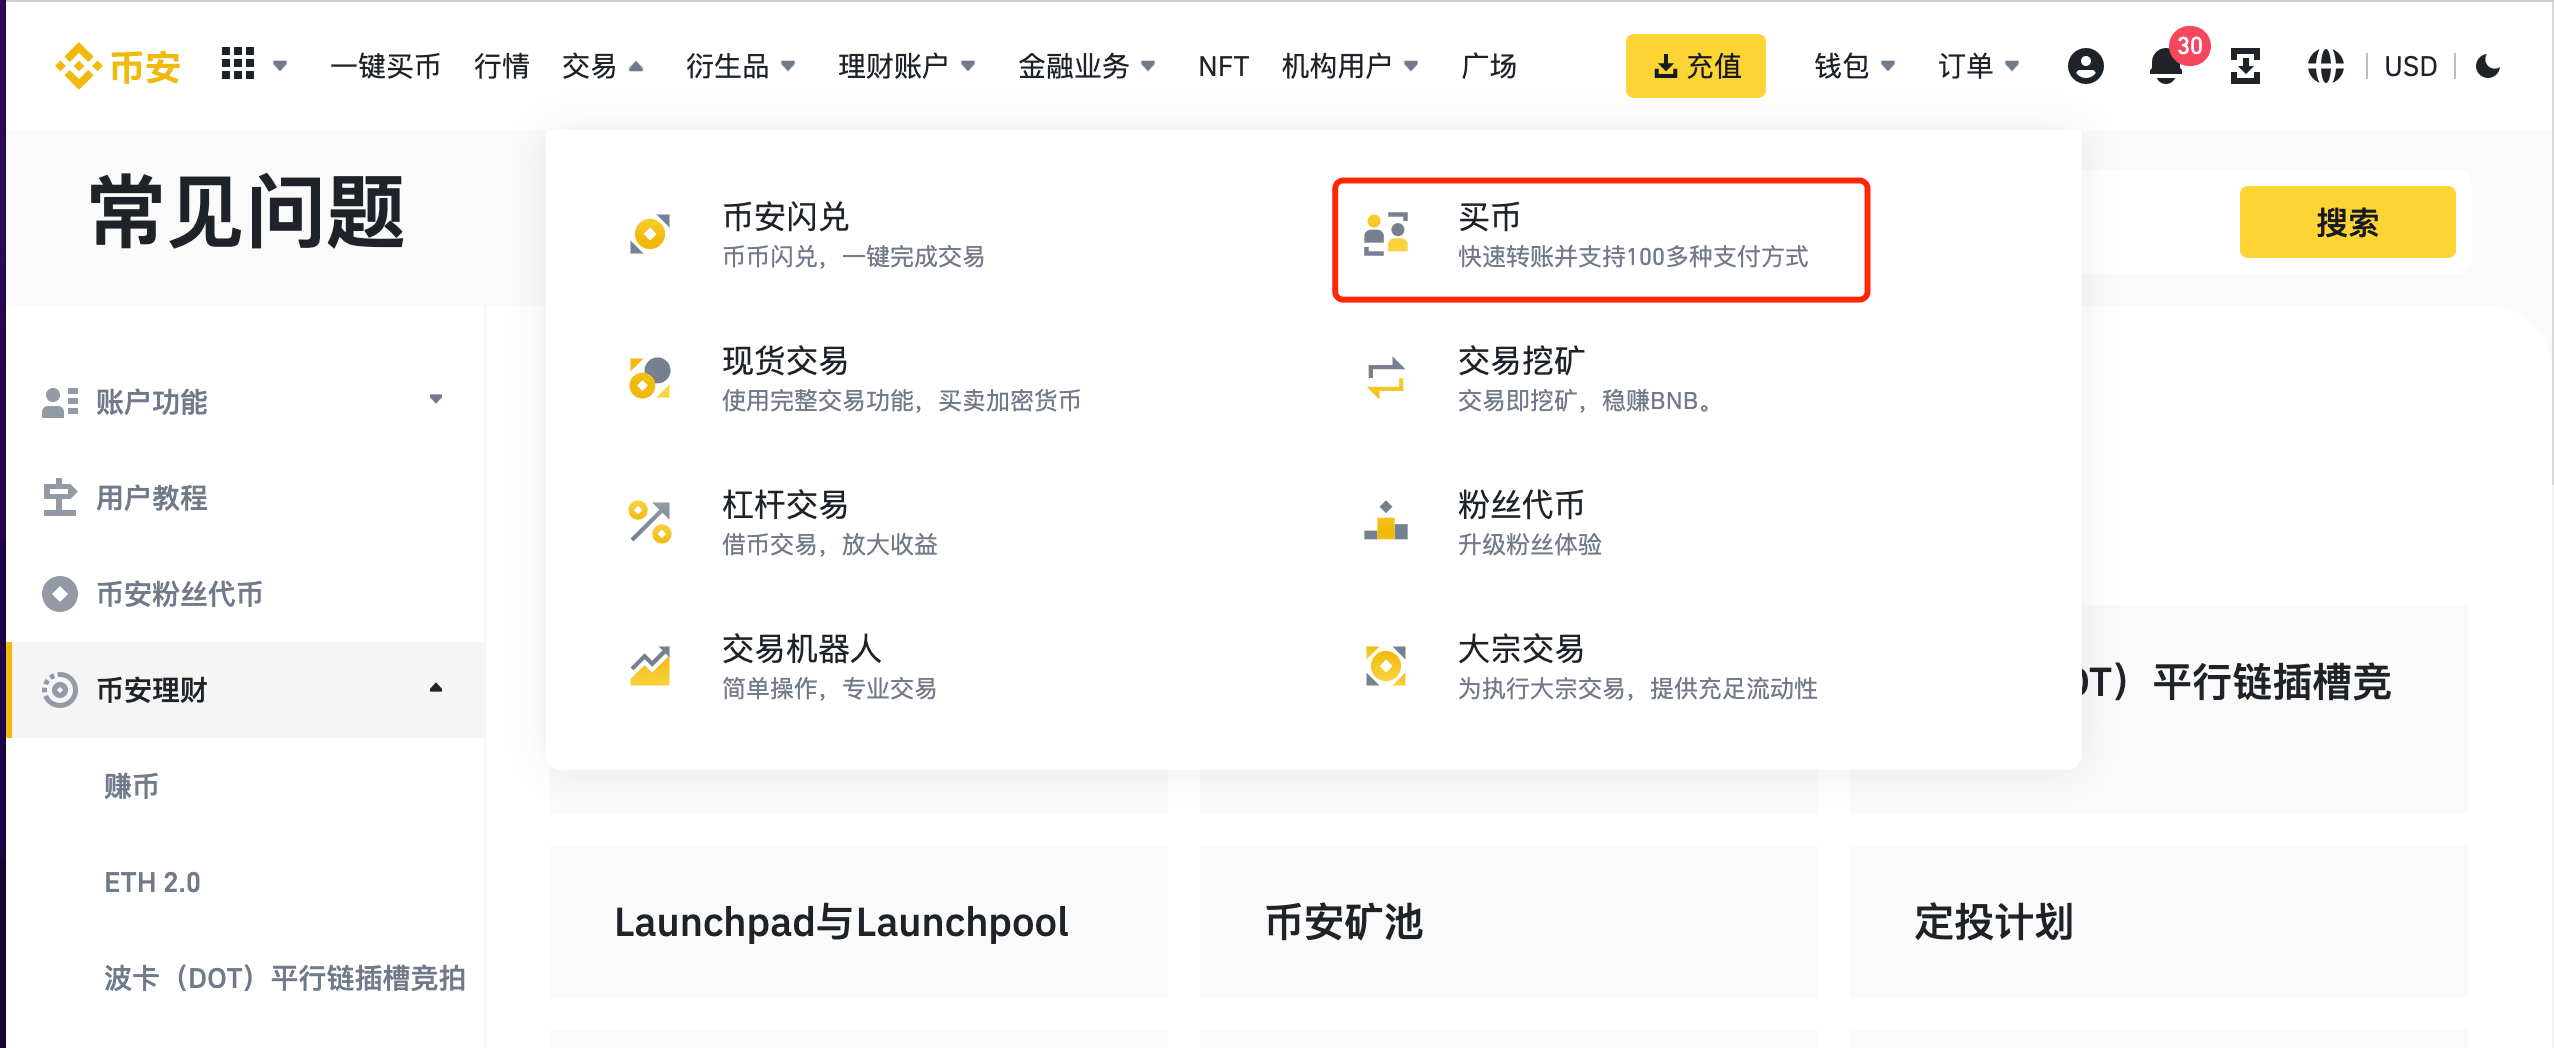
Task: Select USD currency in the header
Action: click(2410, 66)
